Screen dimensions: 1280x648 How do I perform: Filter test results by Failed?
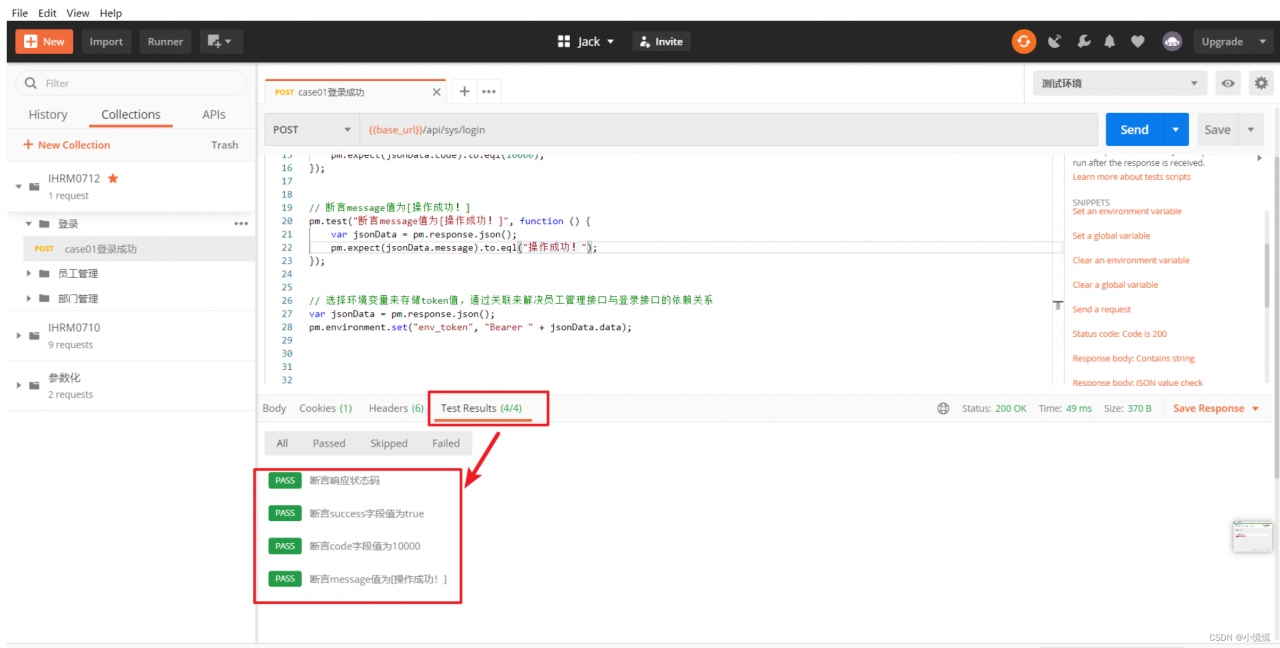(446, 443)
